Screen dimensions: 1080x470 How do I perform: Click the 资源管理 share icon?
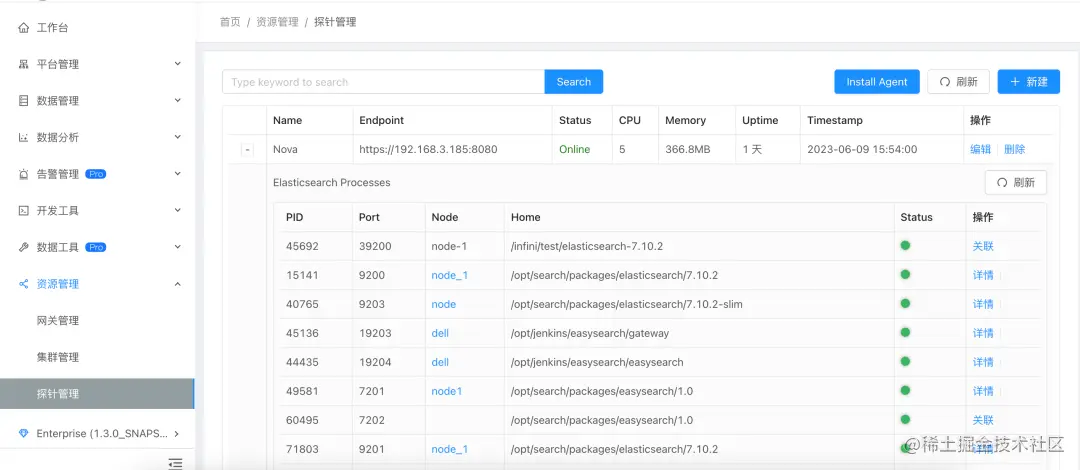[23, 283]
